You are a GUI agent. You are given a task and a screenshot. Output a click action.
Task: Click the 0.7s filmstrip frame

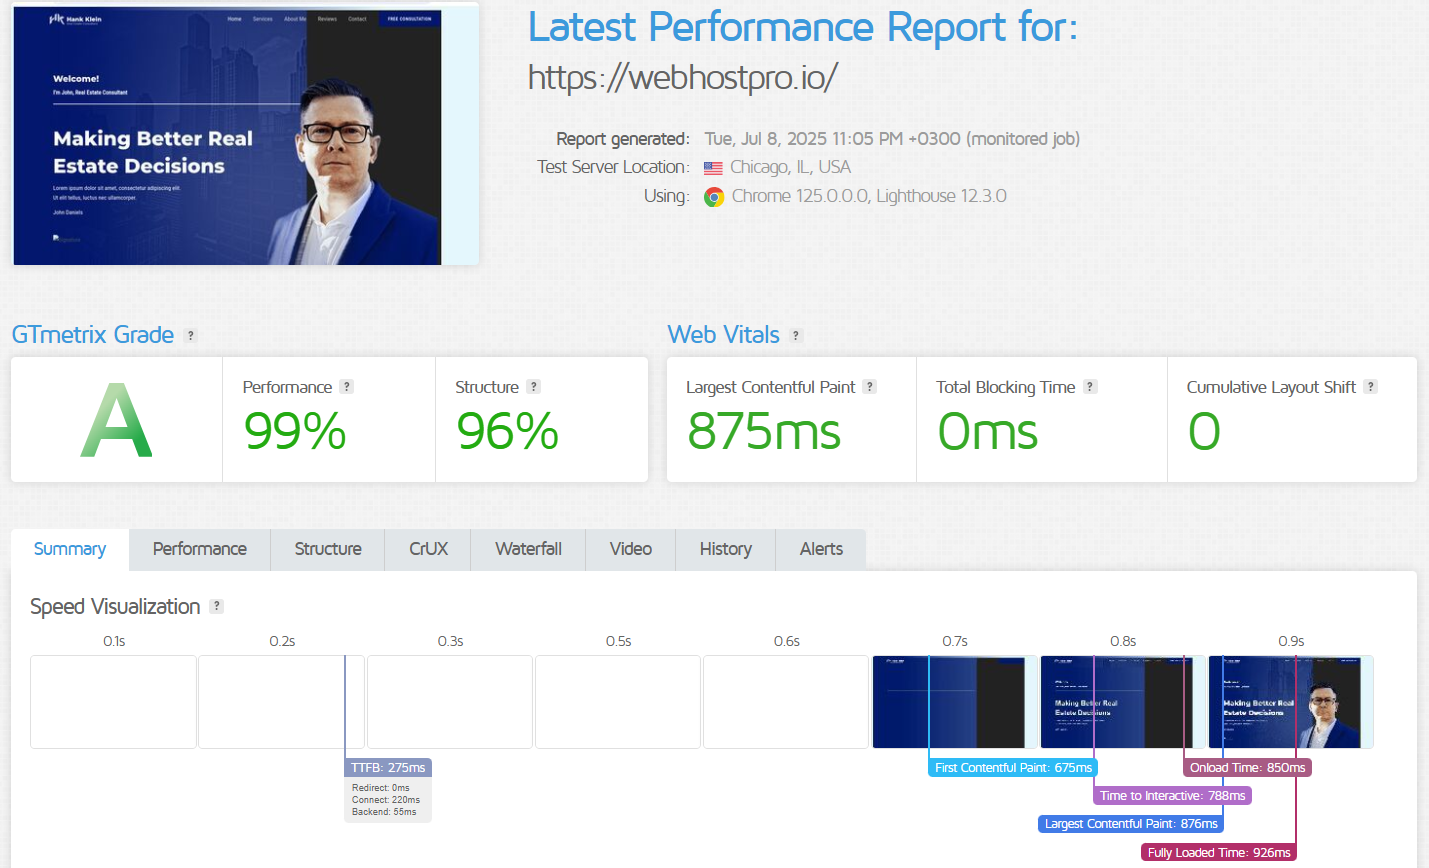[x=954, y=702]
